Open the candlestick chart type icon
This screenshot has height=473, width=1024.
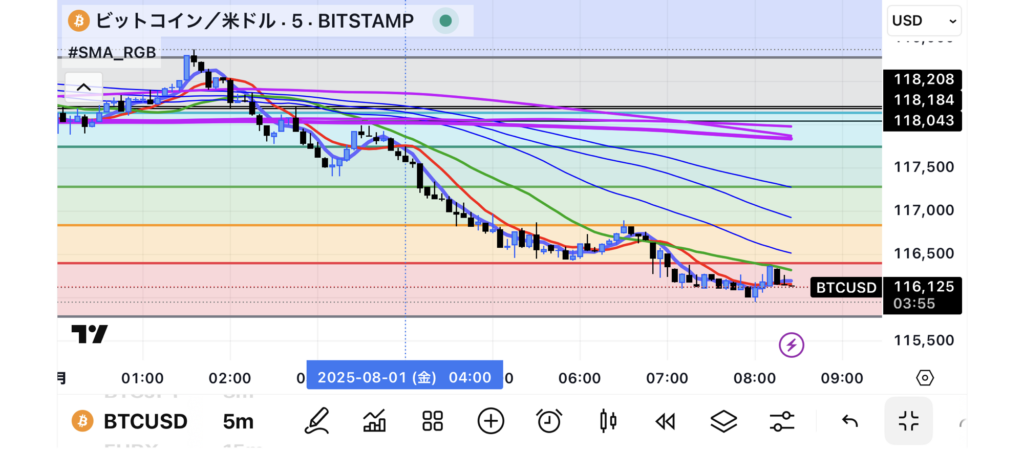606,421
